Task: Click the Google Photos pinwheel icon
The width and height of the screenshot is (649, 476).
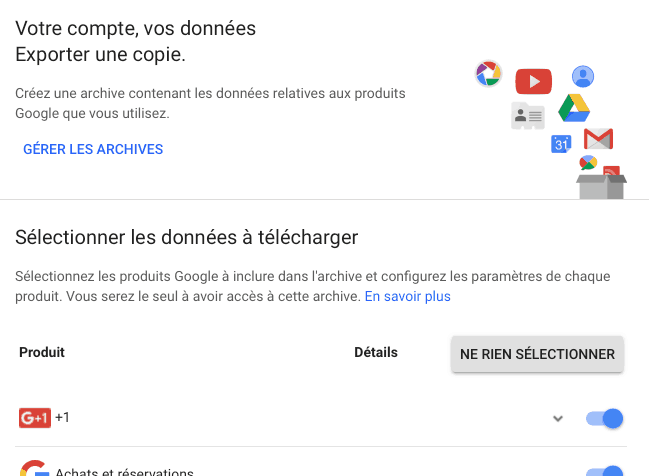Action: [x=488, y=74]
